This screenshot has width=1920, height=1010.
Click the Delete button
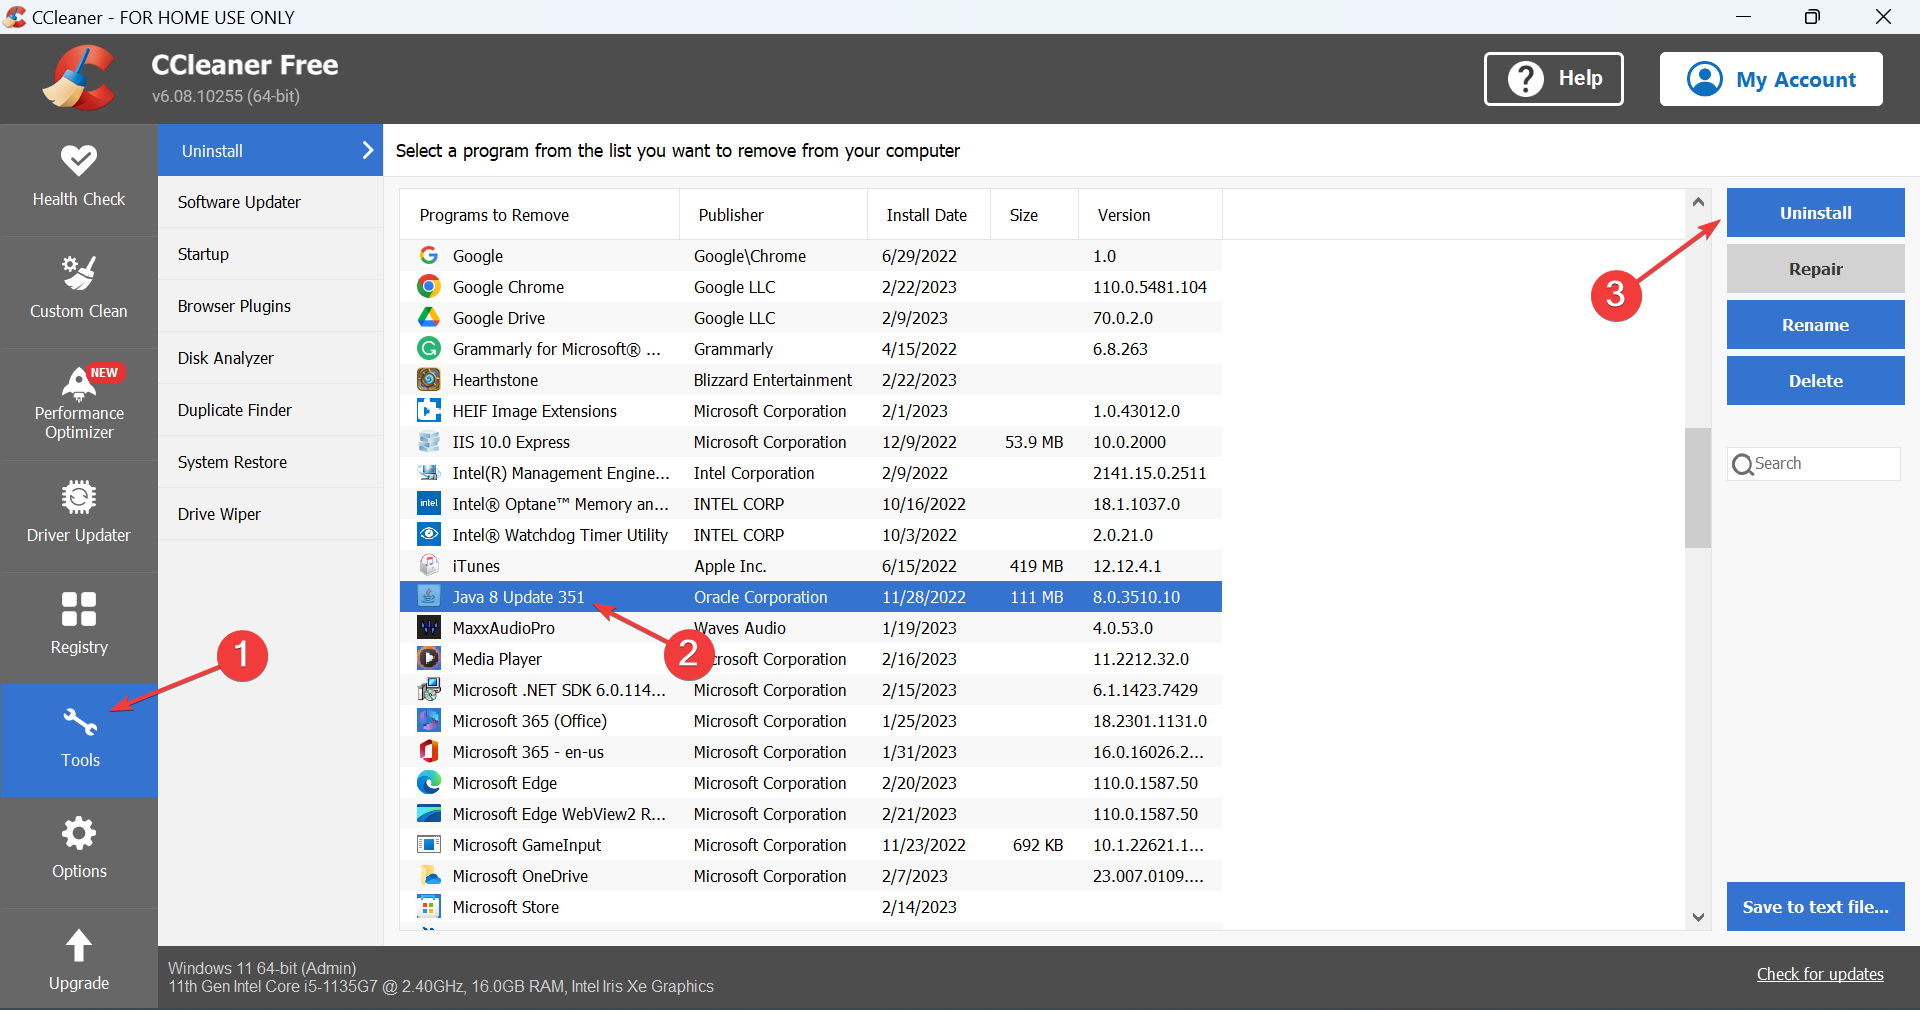point(1815,381)
